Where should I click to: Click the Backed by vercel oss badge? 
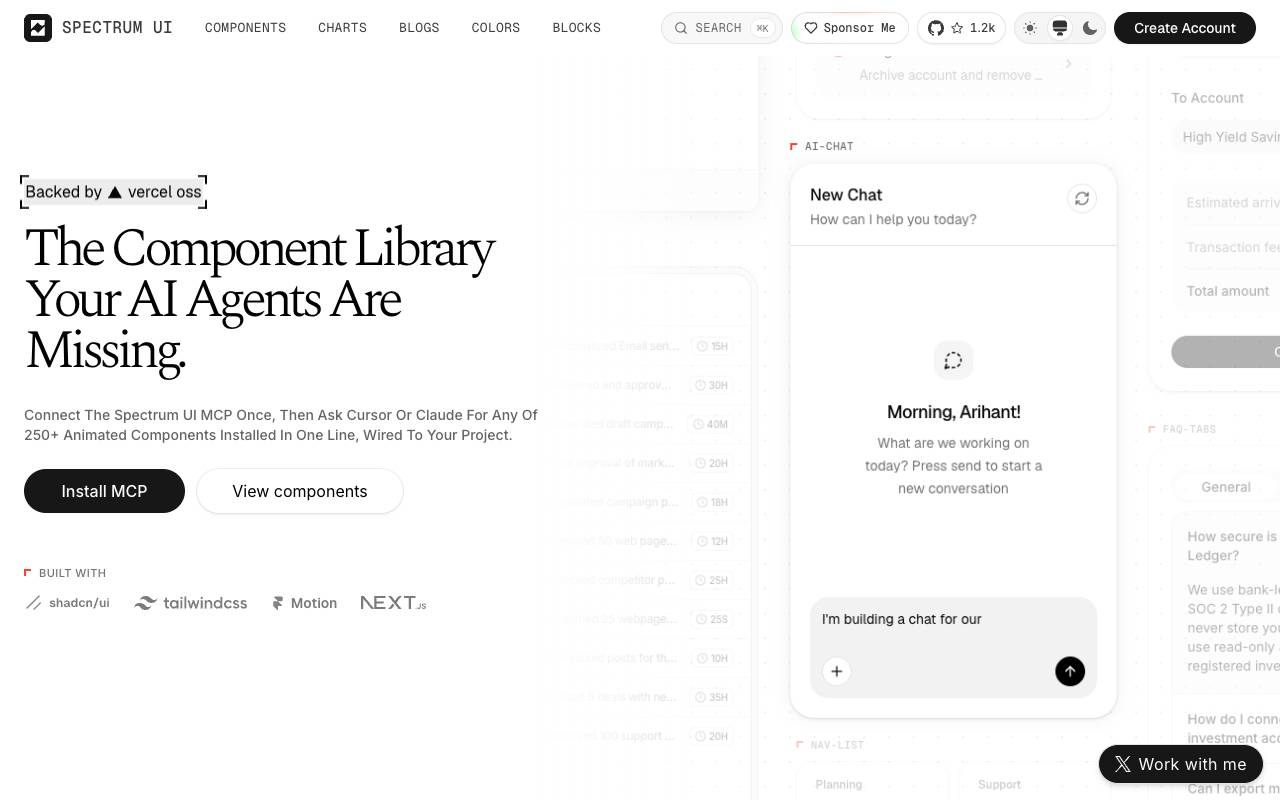(113, 192)
